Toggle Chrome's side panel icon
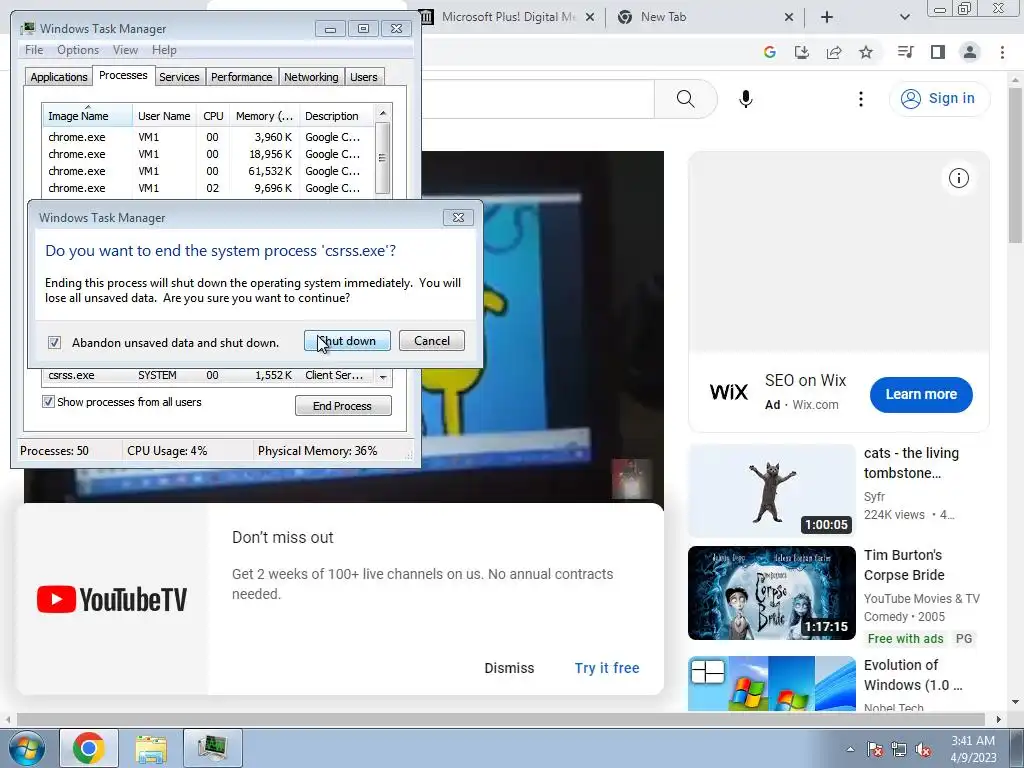This screenshot has height=768, width=1024. pos(938,52)
